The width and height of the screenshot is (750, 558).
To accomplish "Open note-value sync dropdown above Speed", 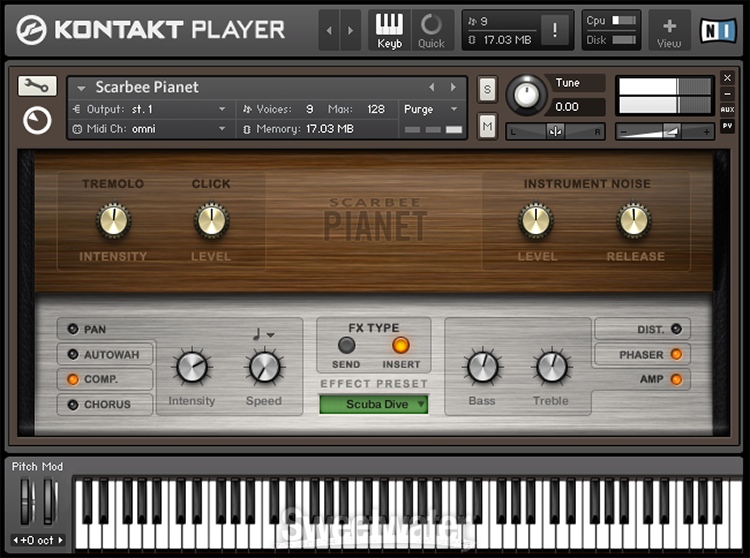I will pyautogui.click(x=264, y=334).
